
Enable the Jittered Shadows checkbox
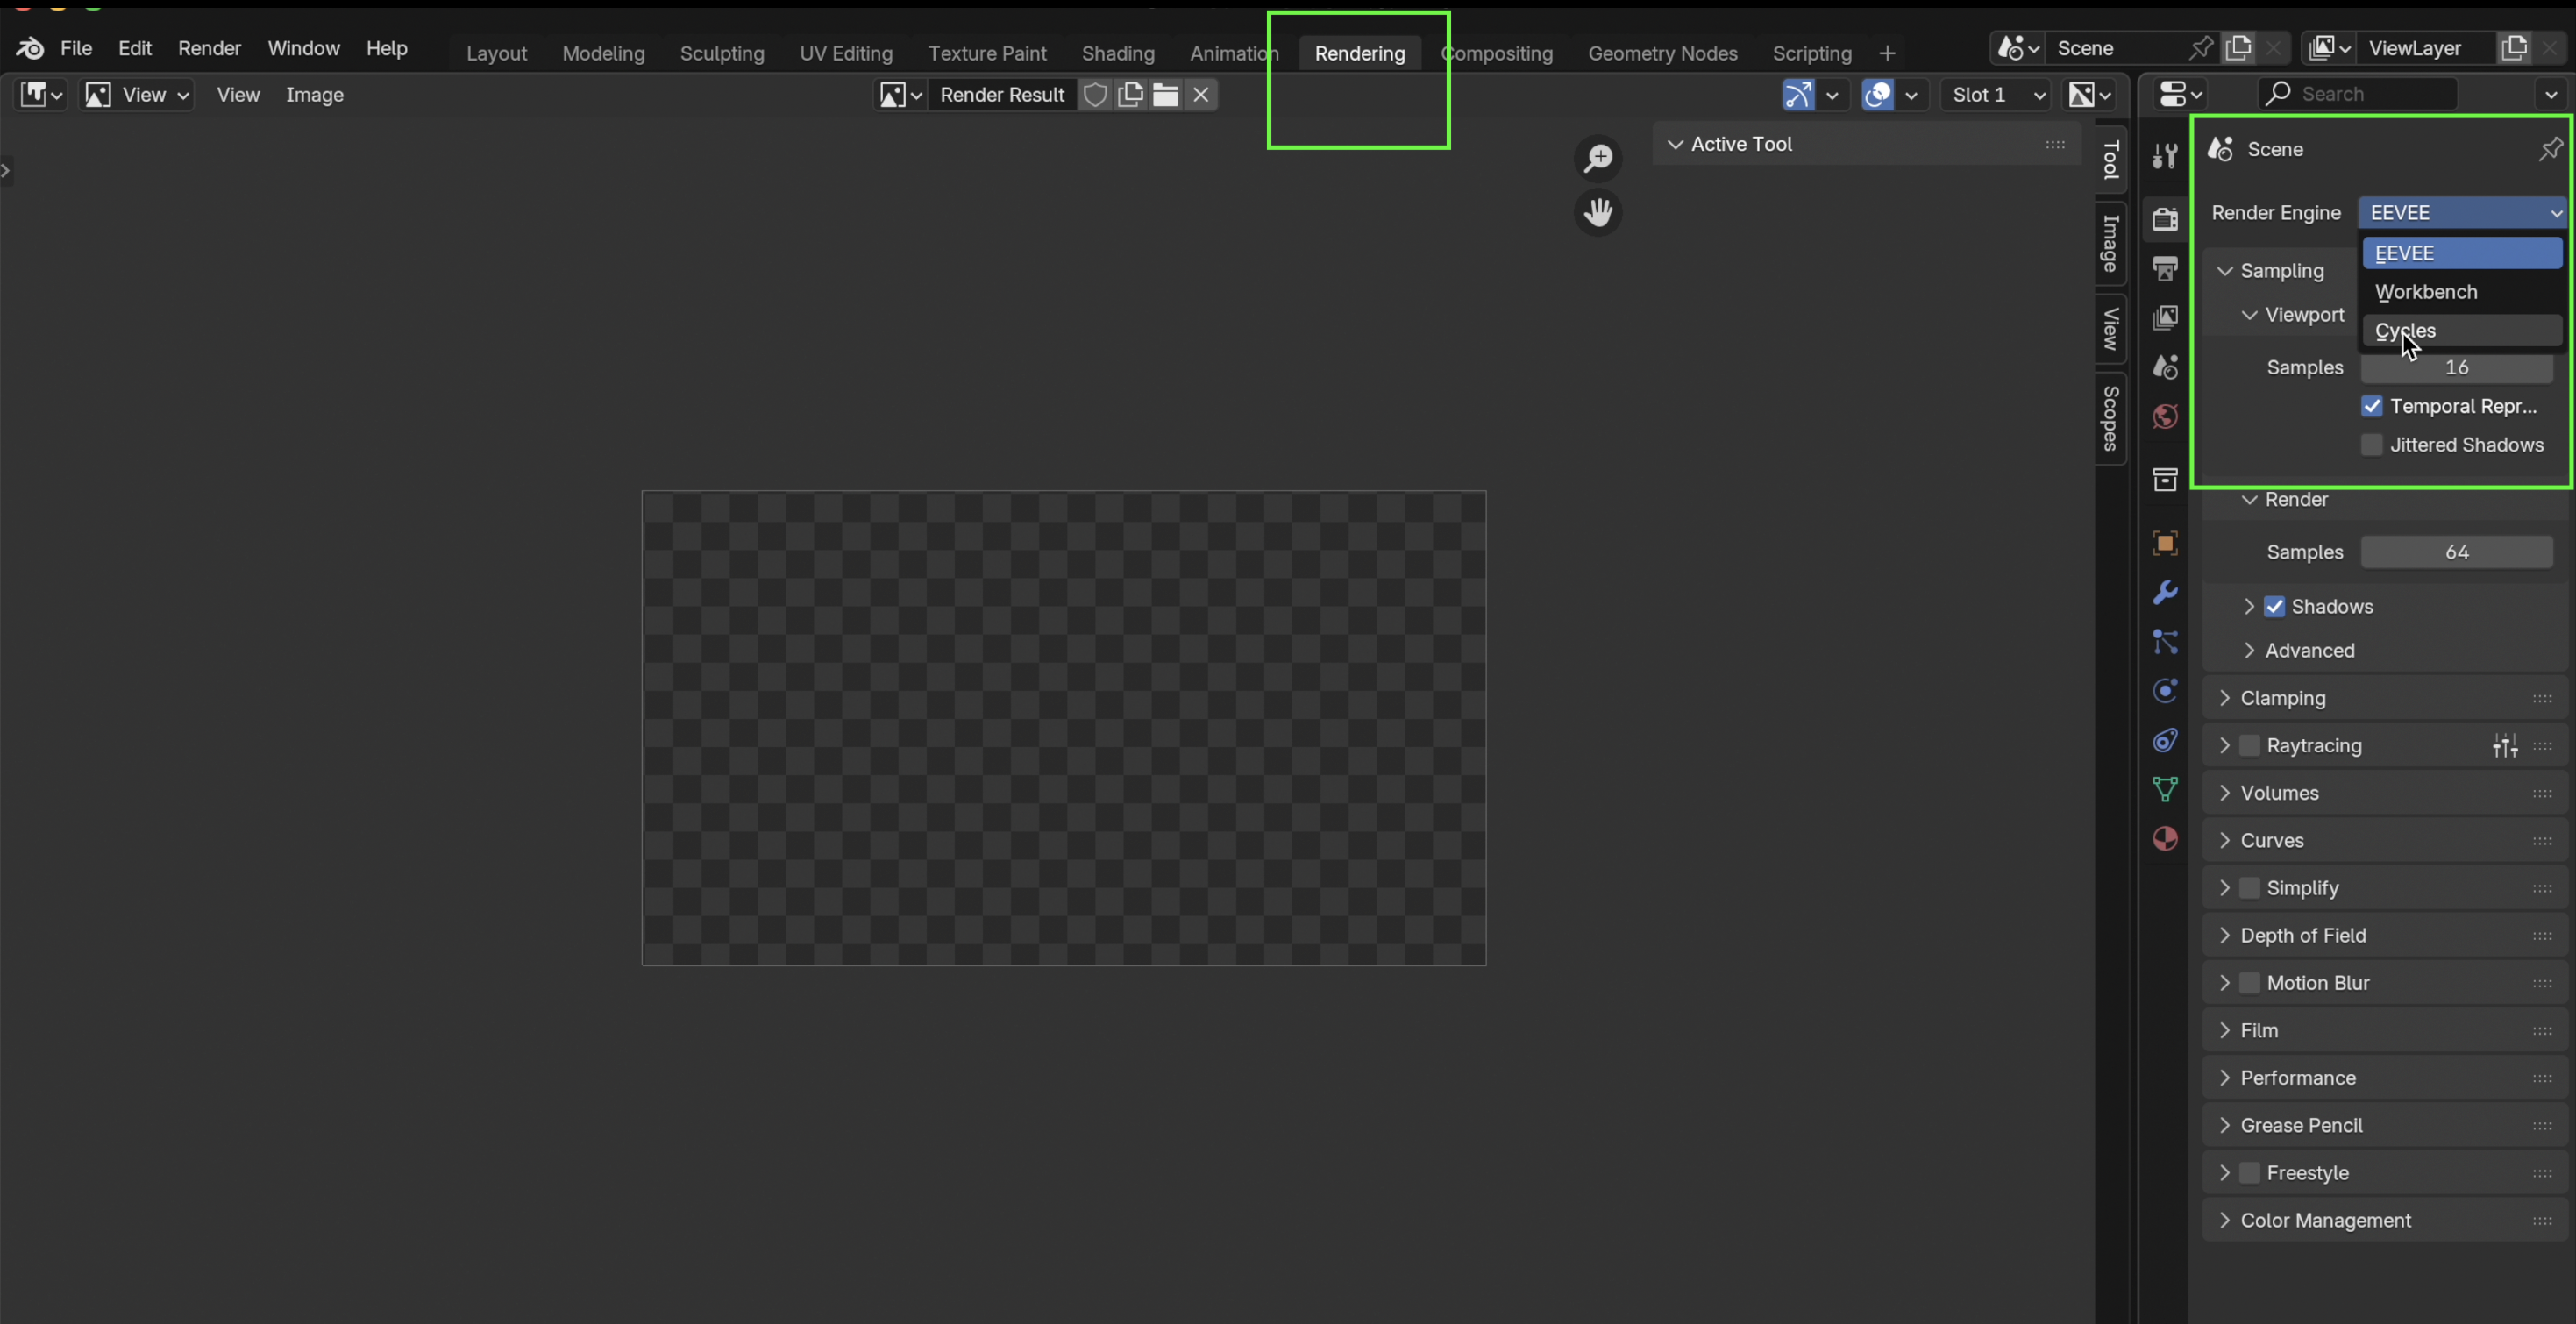click(2372, 445)
